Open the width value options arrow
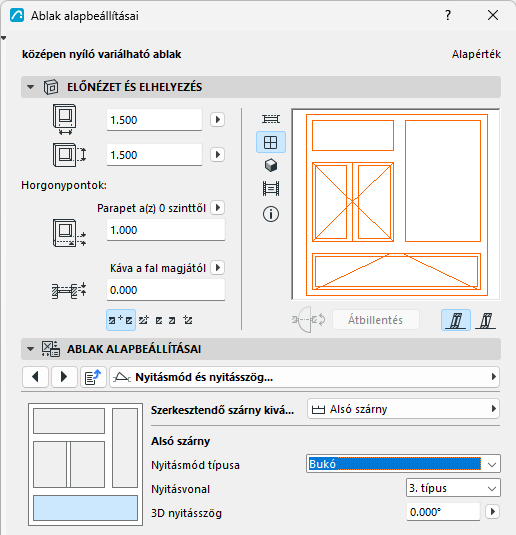This screenshot has width=516, height=535. [x=217, y=120]
